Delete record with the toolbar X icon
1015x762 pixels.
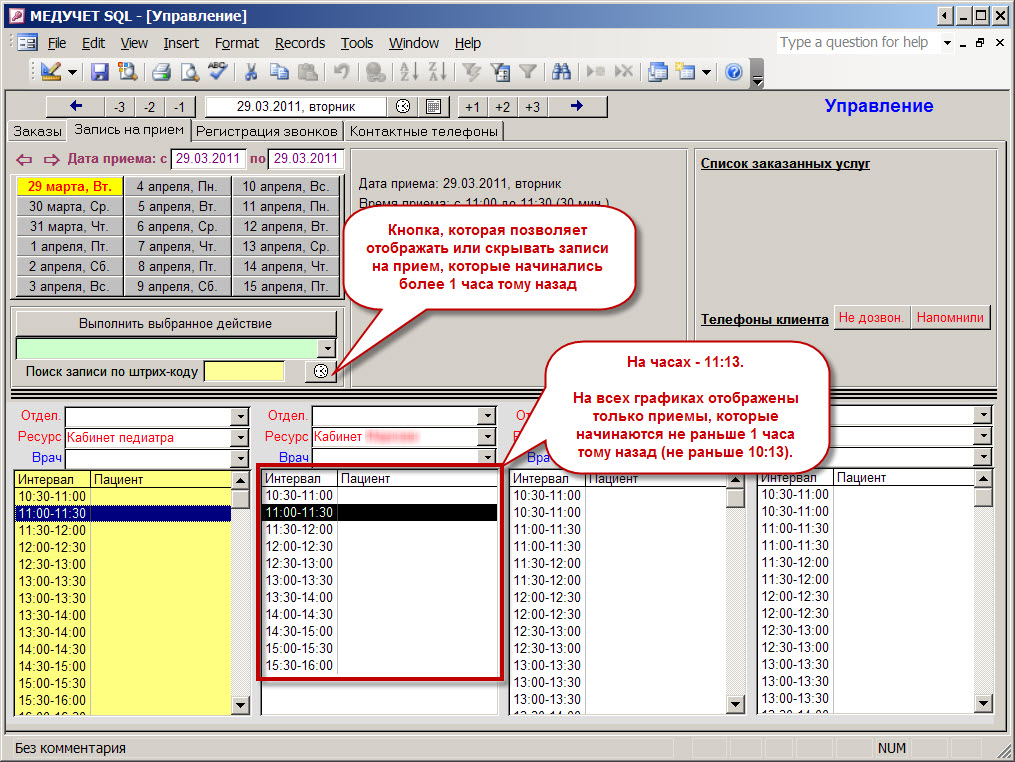(623, 71)
